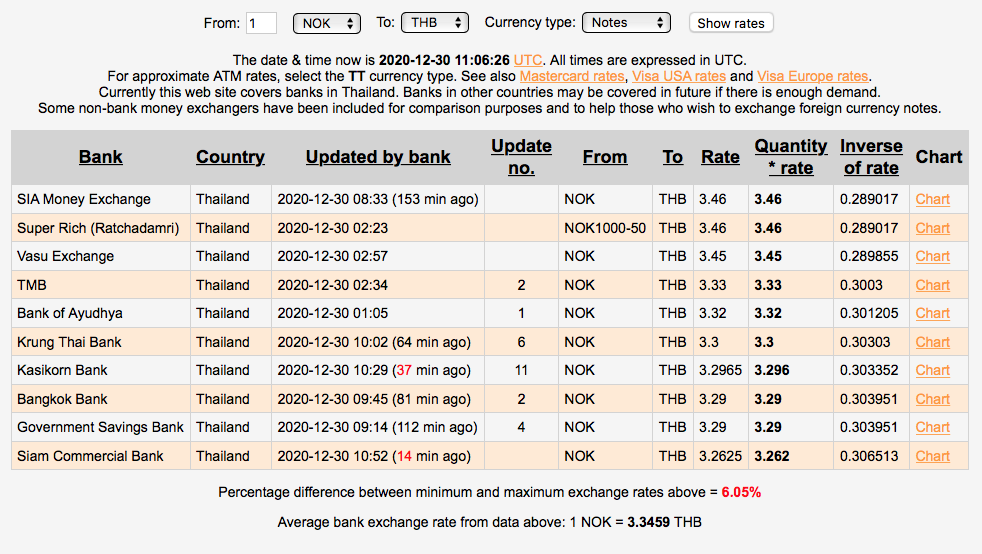Sort by Inverse of rate header

click(871, 157)
